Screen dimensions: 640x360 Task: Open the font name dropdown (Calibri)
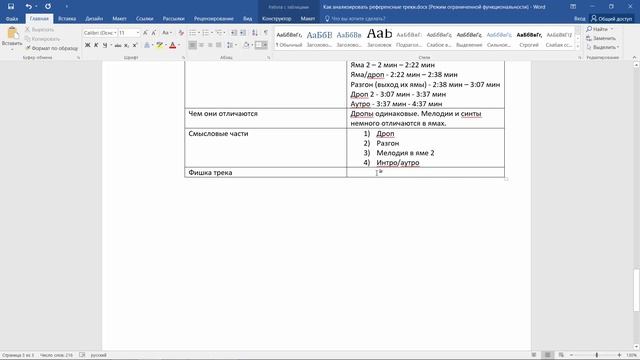(x=115, y=33)
